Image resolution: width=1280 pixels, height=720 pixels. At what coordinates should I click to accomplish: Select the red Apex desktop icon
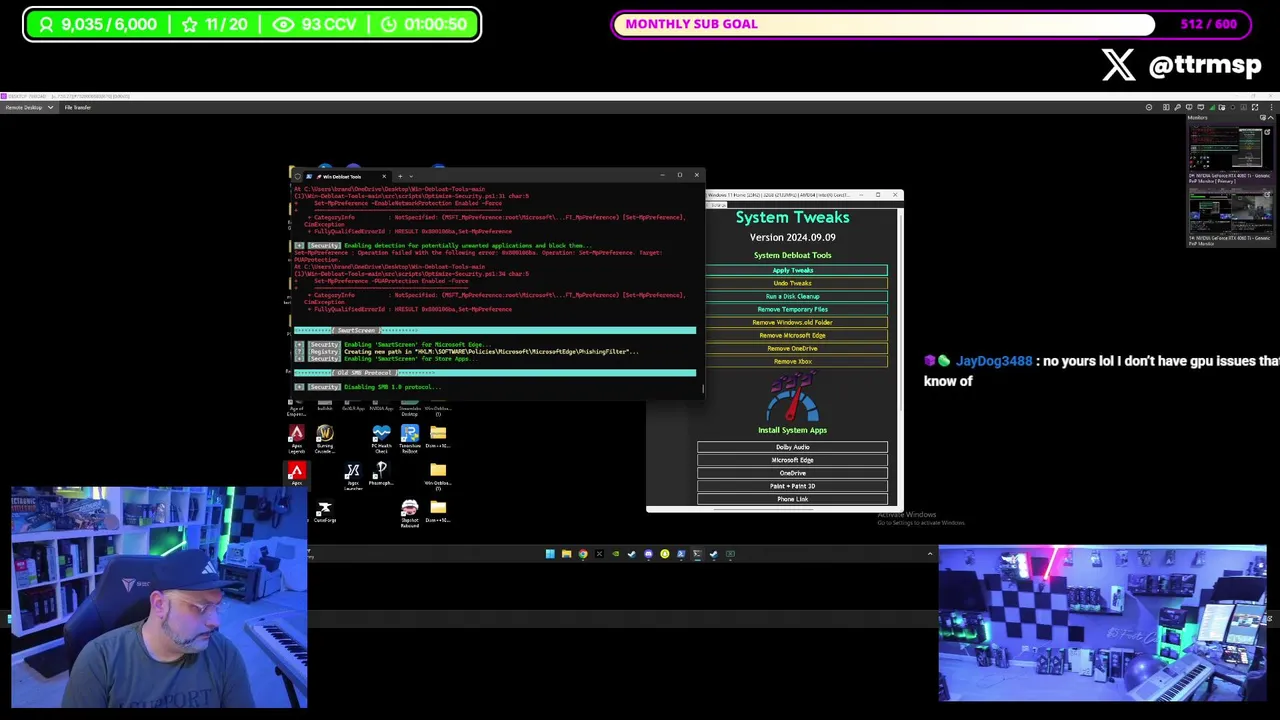pos(296,473)
